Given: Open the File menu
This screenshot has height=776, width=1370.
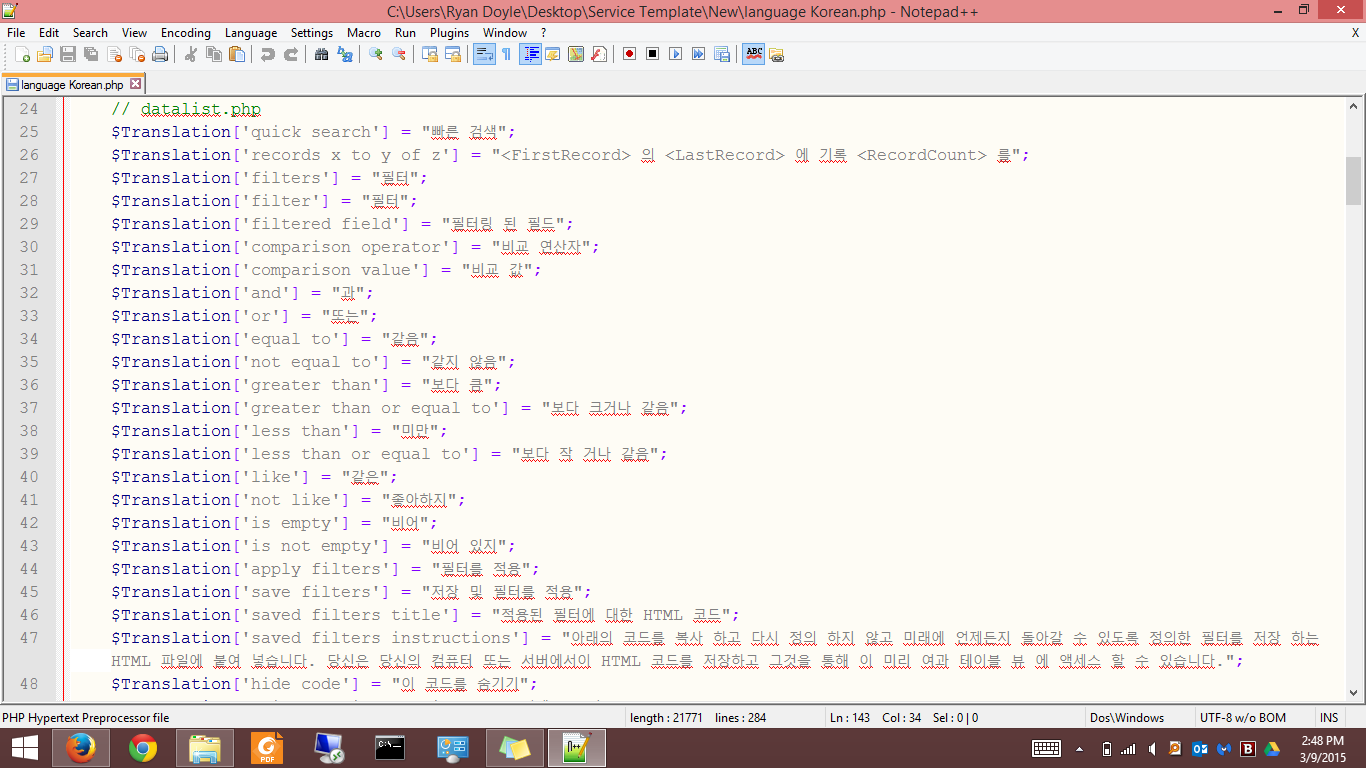Looking at the screenshot, I should [x=15, y=33].
